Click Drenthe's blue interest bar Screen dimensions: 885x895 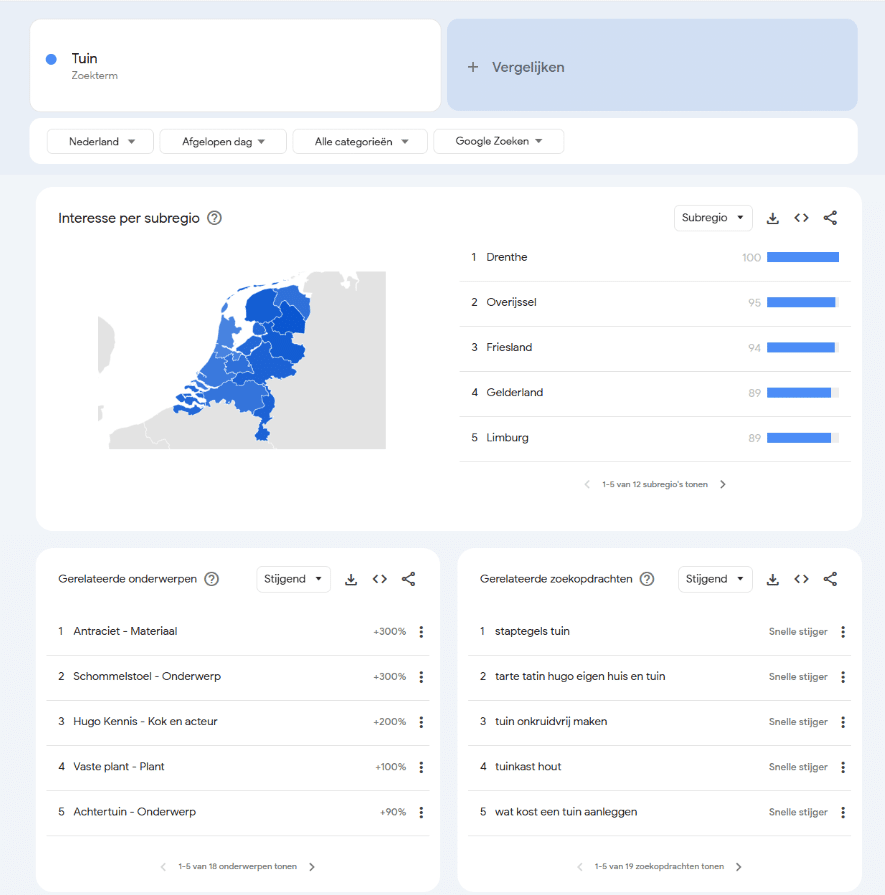click(x=803, y=257)
